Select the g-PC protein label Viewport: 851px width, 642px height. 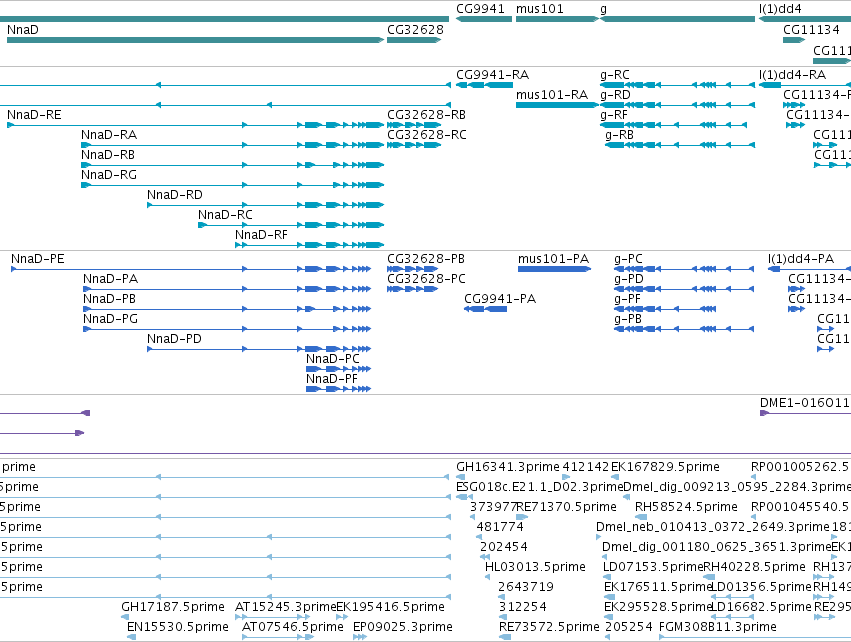coord(628,259)
